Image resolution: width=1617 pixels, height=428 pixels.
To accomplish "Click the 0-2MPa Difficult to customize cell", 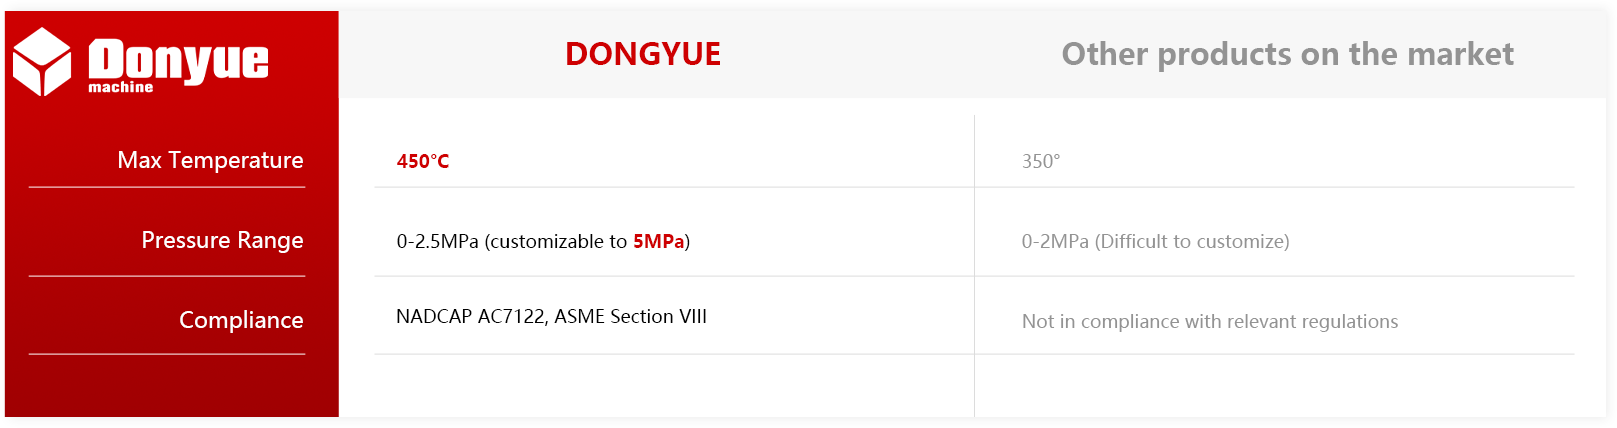I will pyautogui.click(x=1155, y=241).
